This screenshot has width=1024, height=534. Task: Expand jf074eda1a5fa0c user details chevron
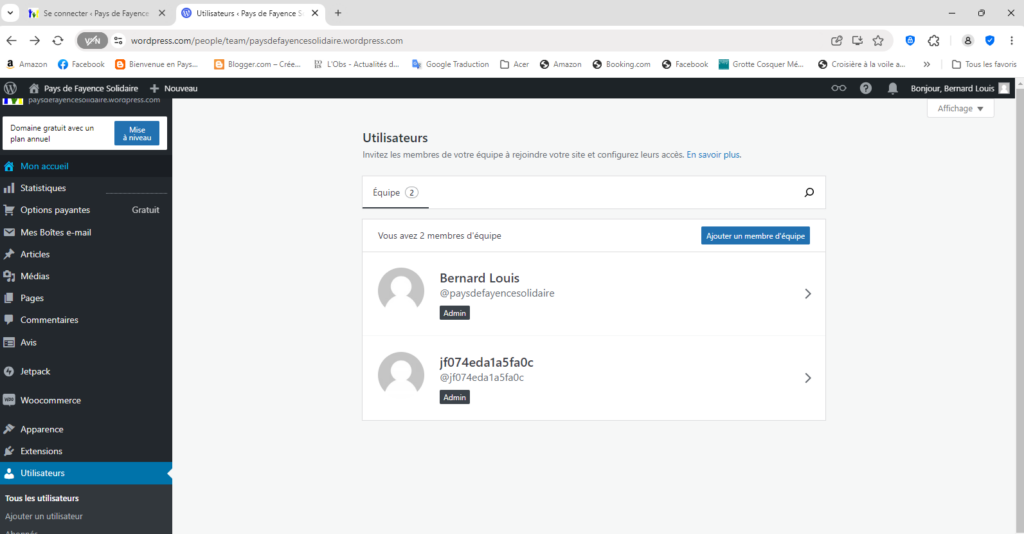tap(807, 378)
